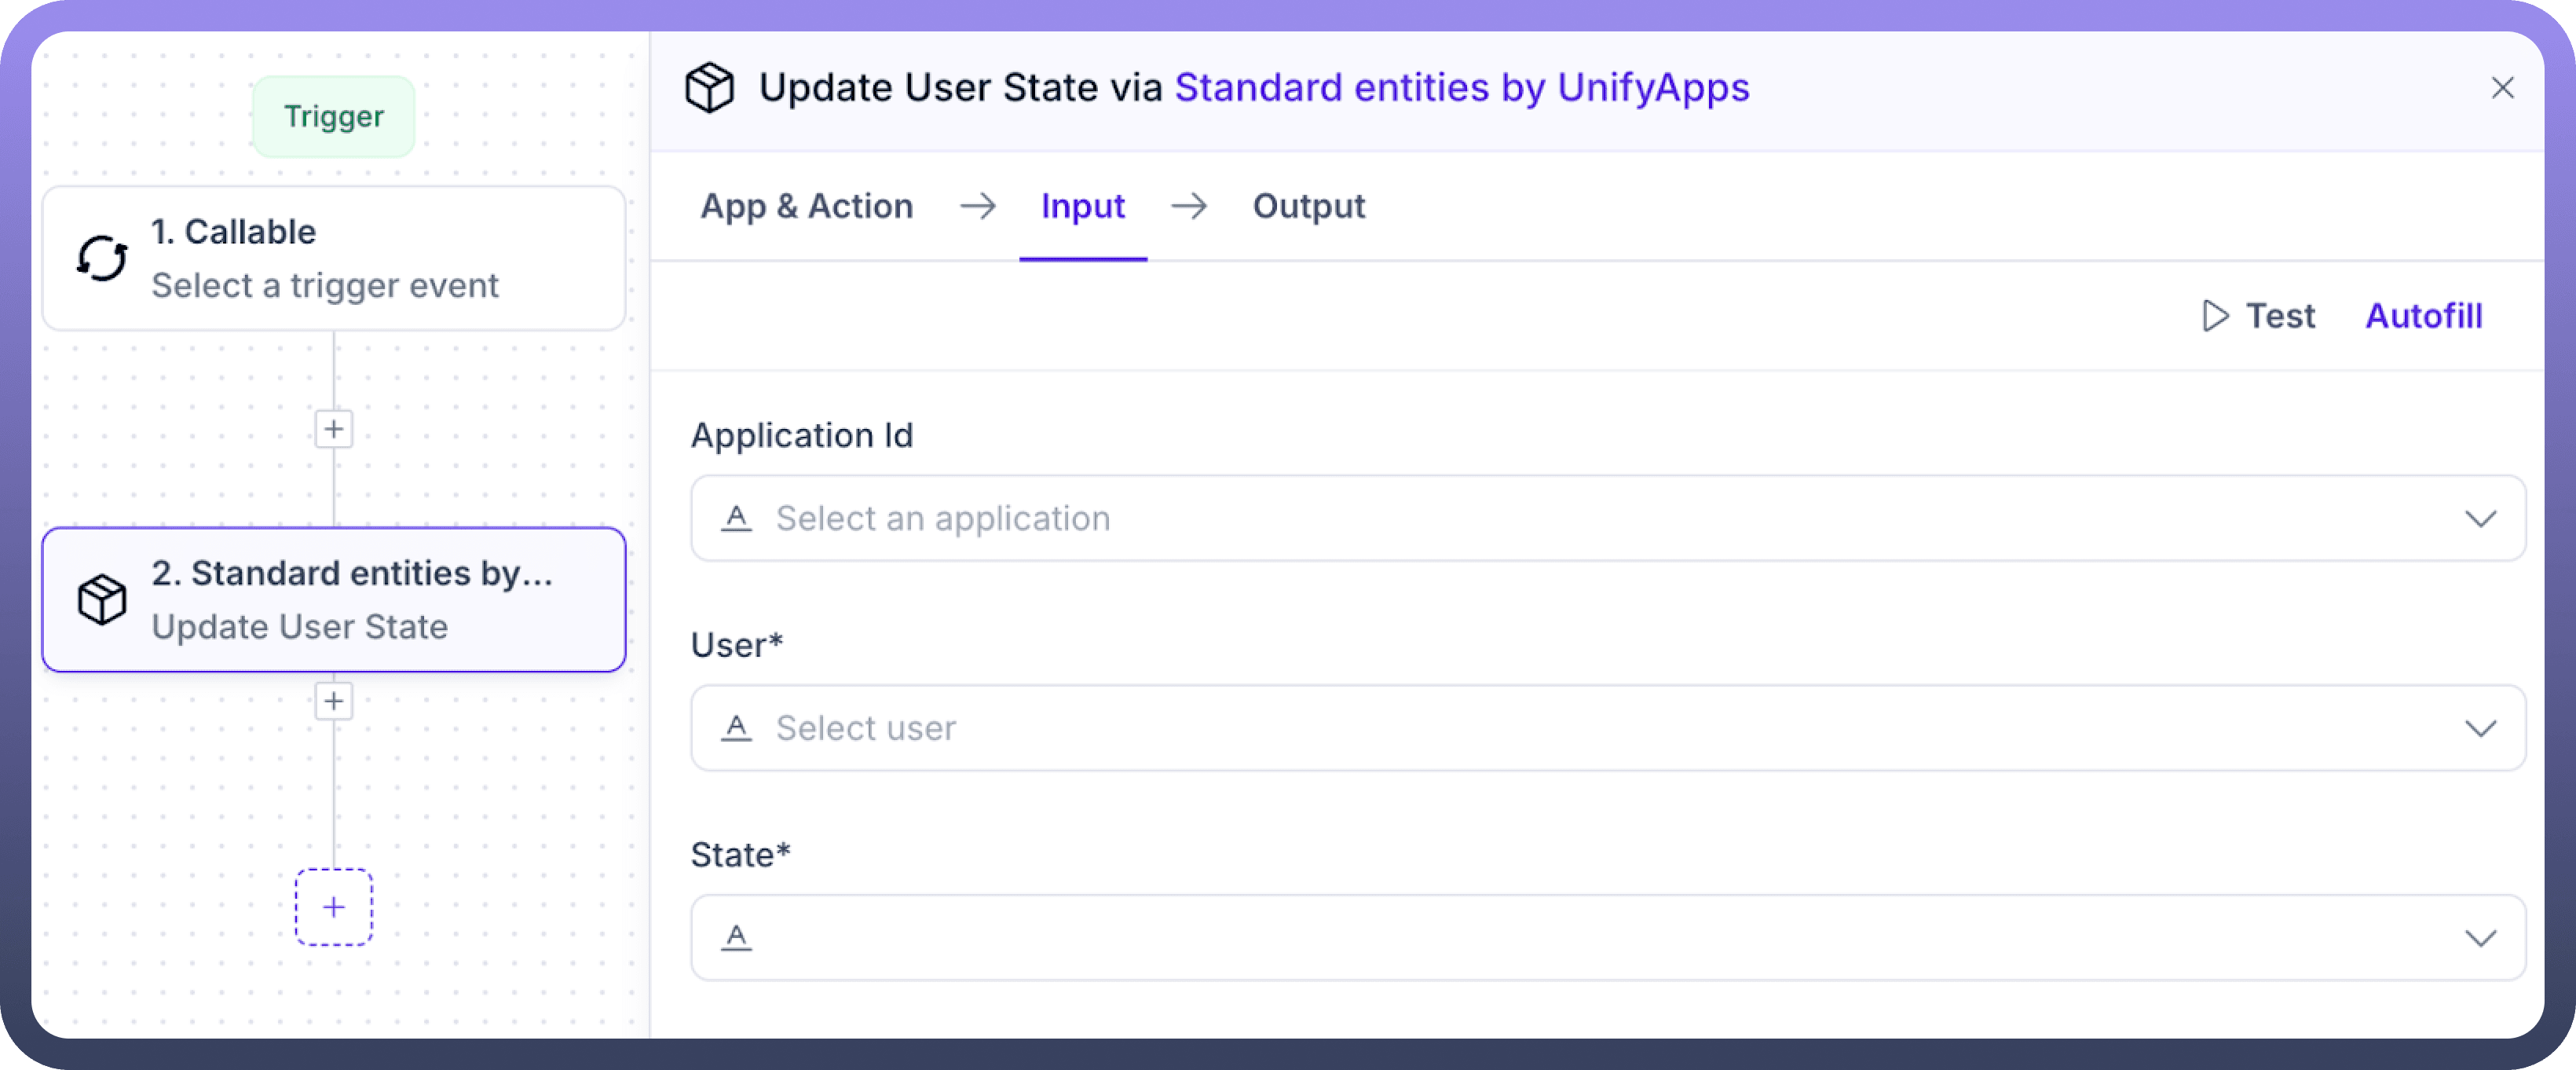Expand the User dropdown chevron
The height and width of the screenshot is (1070, 2576).
click(2480, 728)
